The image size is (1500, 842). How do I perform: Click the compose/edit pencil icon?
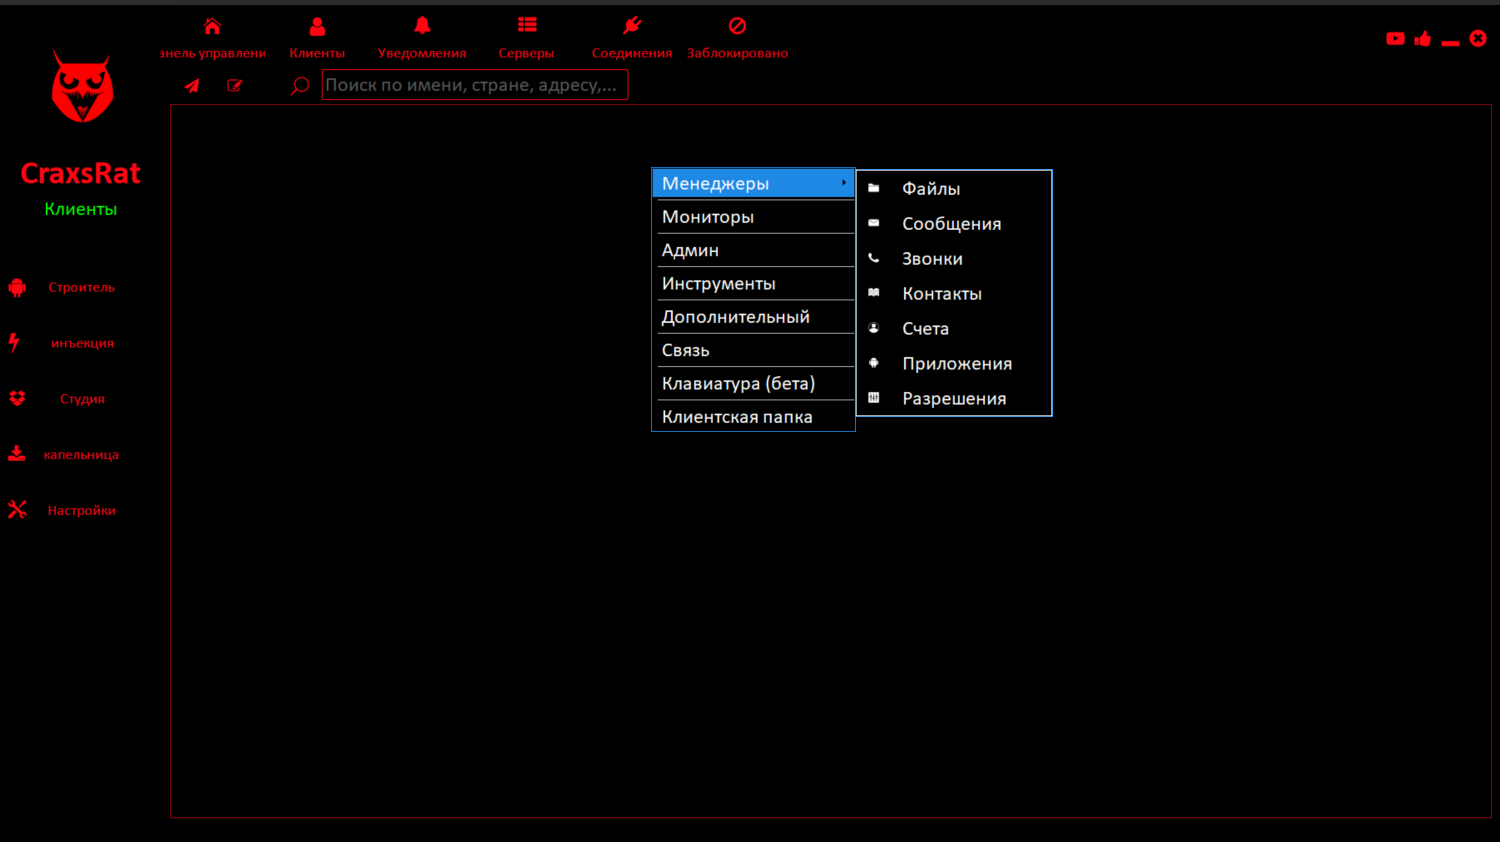pos(234,85)
